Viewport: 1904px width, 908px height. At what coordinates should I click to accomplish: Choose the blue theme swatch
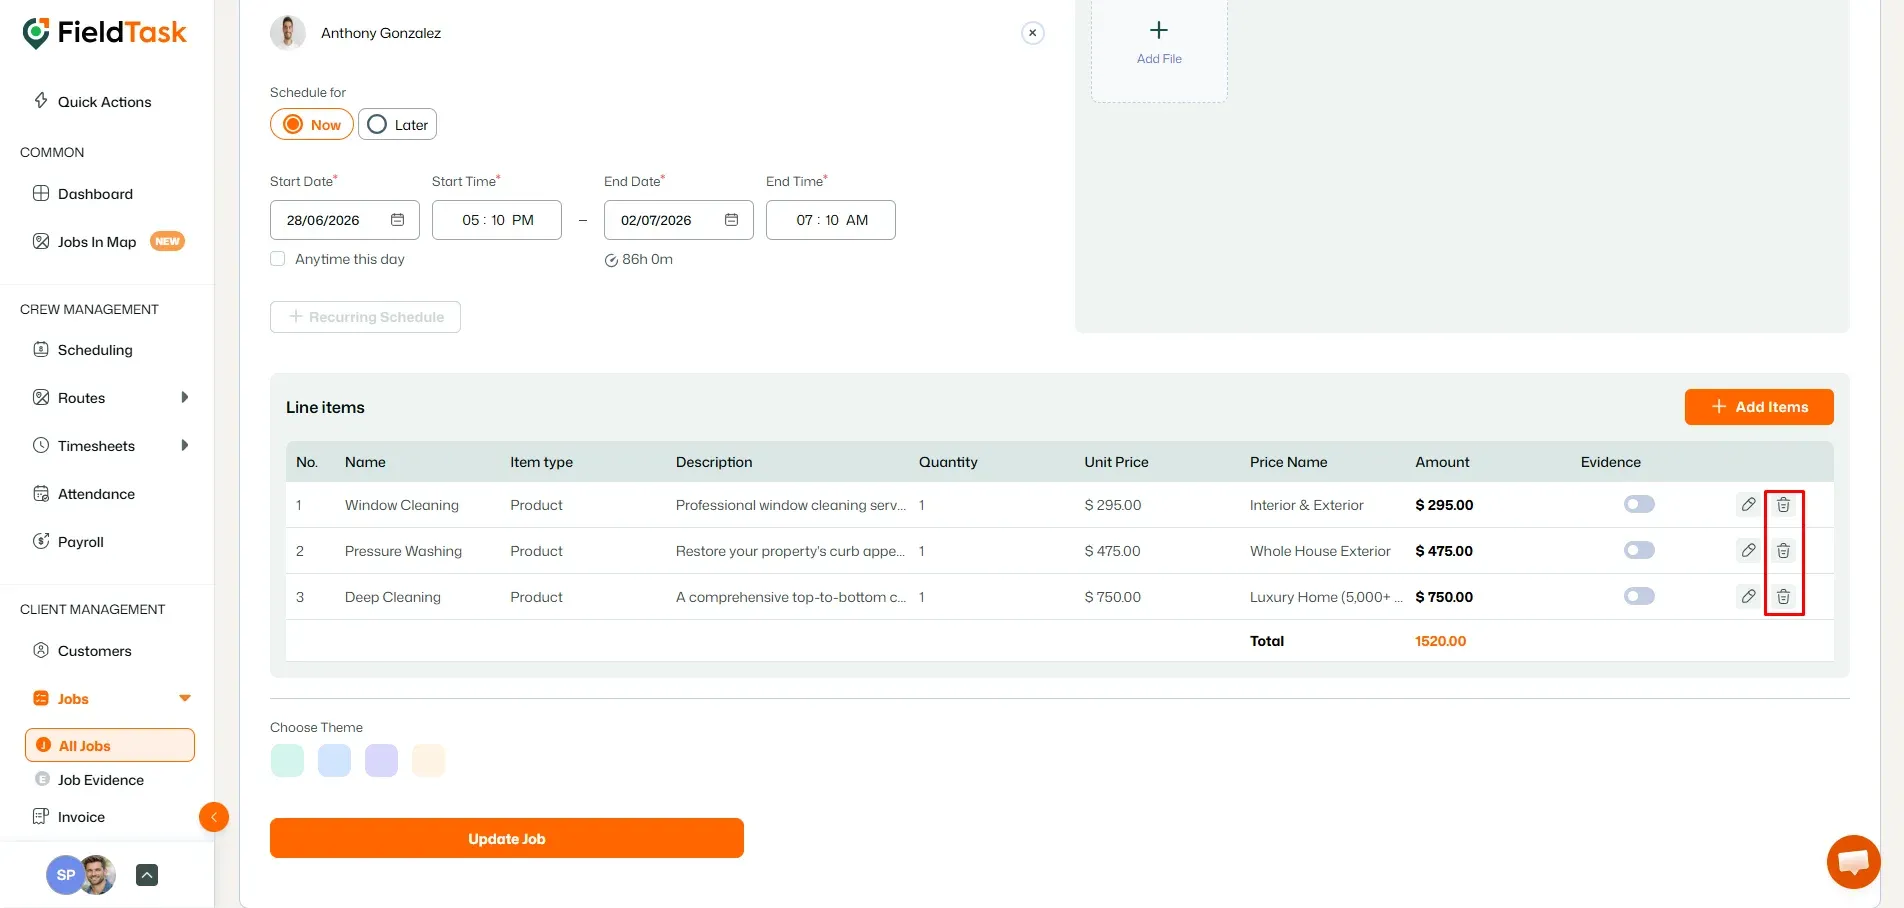point(334,760)
